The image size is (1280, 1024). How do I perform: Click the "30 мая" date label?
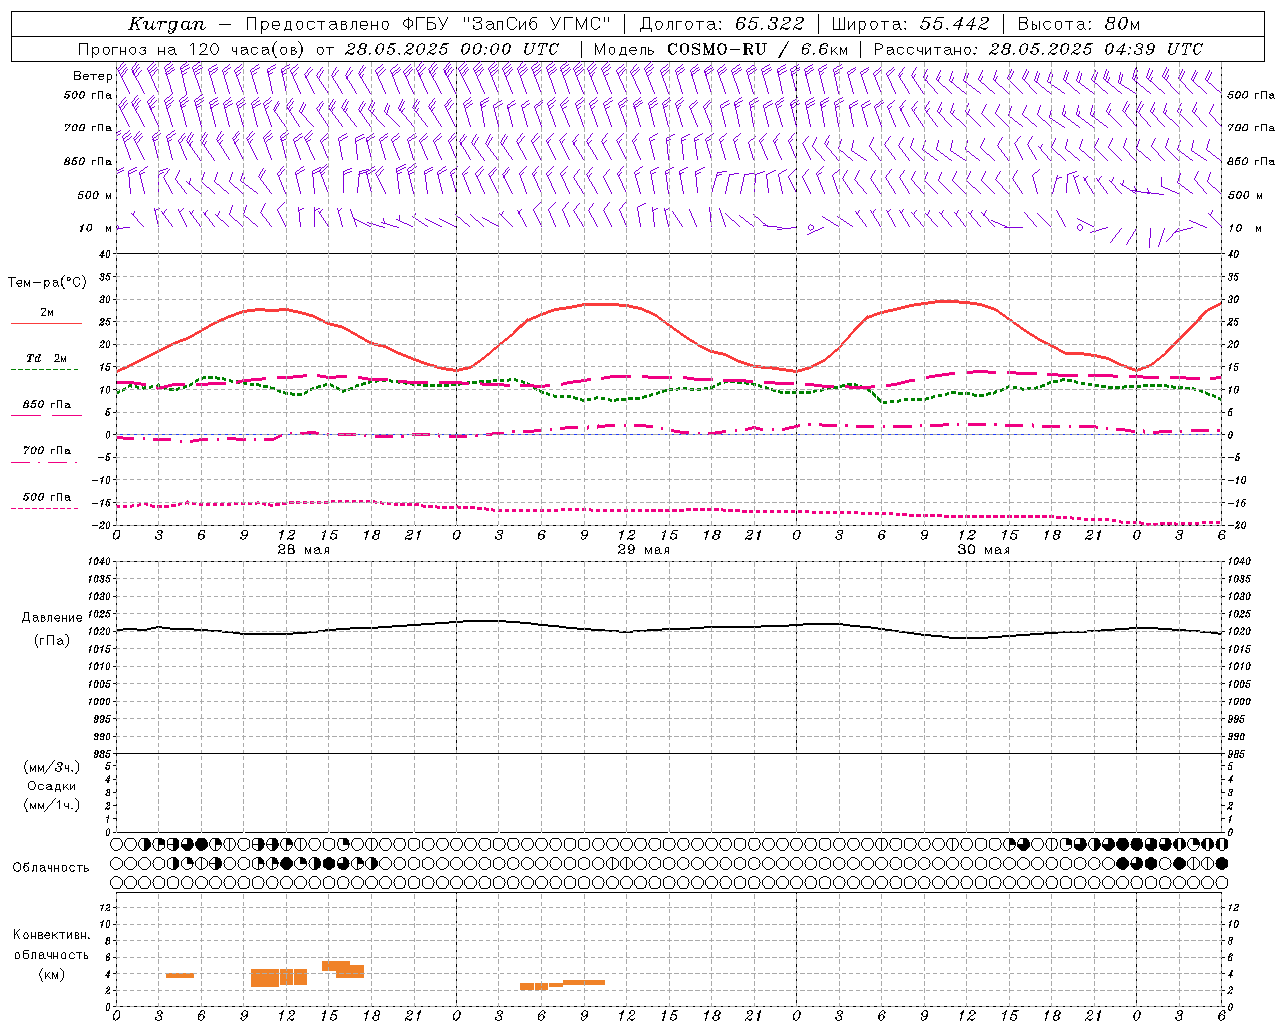click(984, 550)
